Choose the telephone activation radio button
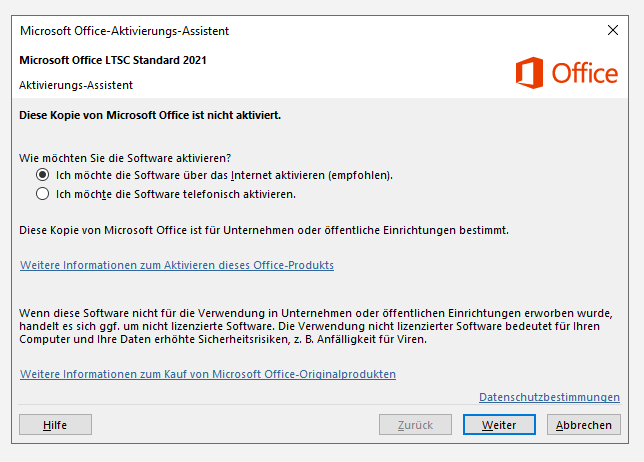The height and width of the screenshot is (462, 644). point(42,194)
